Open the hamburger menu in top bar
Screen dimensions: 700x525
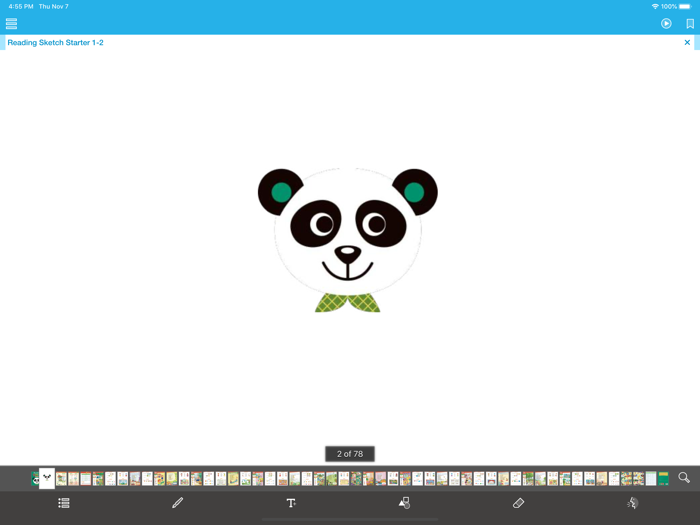12,24
